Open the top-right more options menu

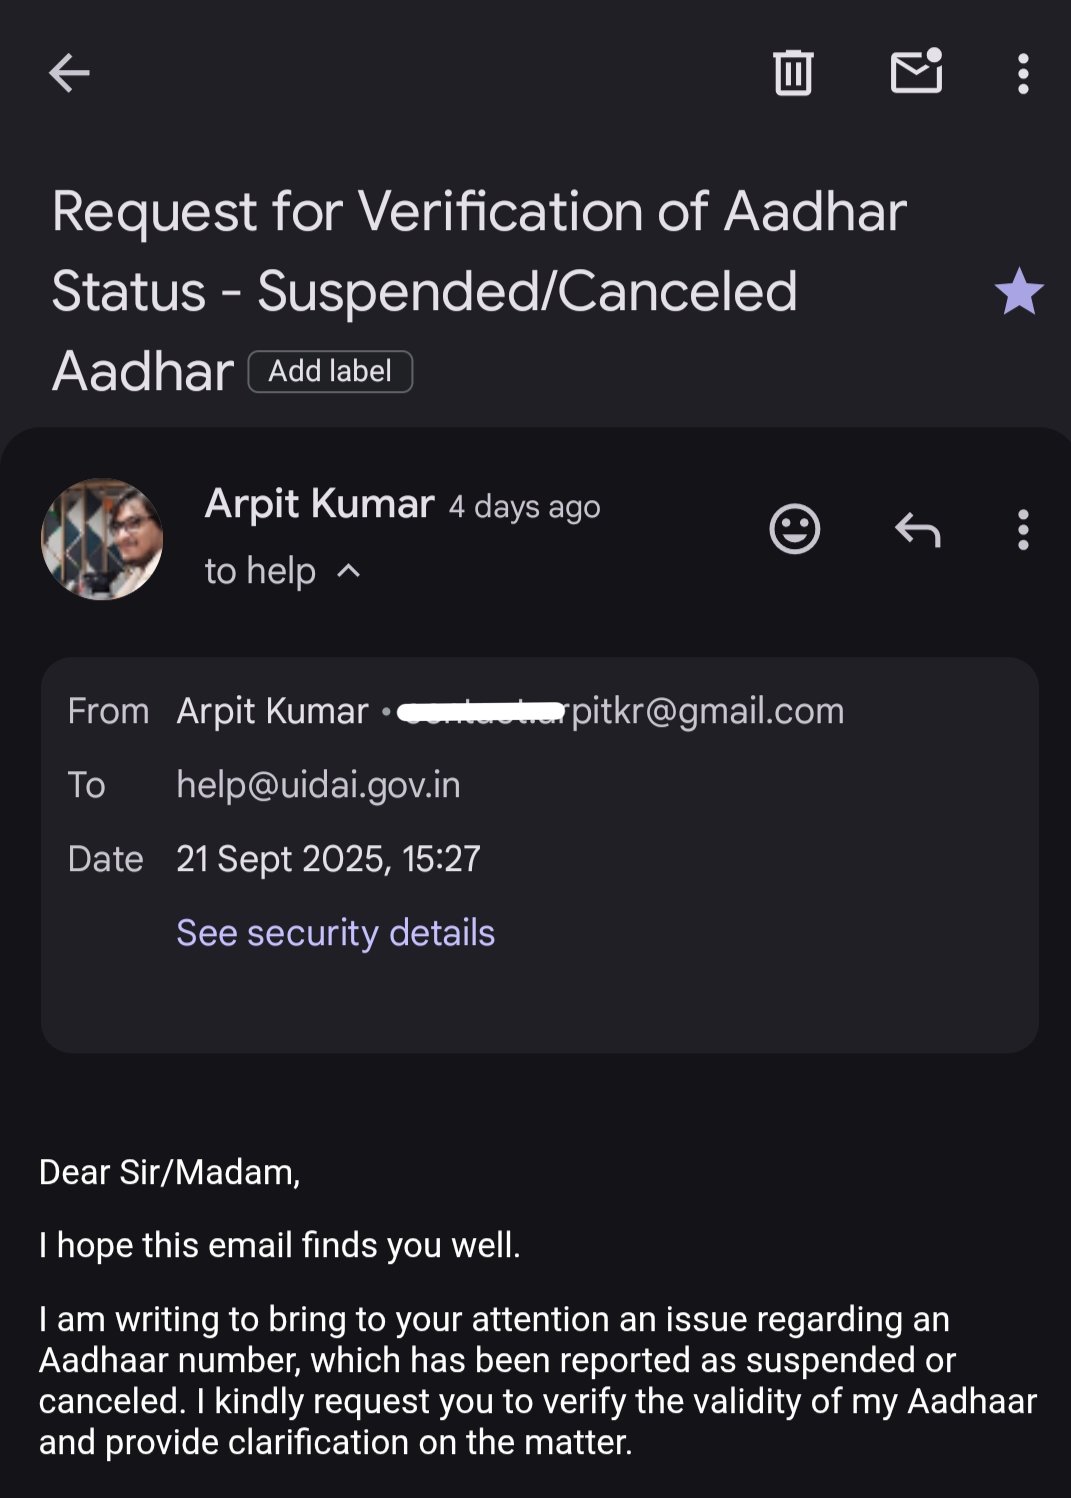click(x=1022, y=74)
